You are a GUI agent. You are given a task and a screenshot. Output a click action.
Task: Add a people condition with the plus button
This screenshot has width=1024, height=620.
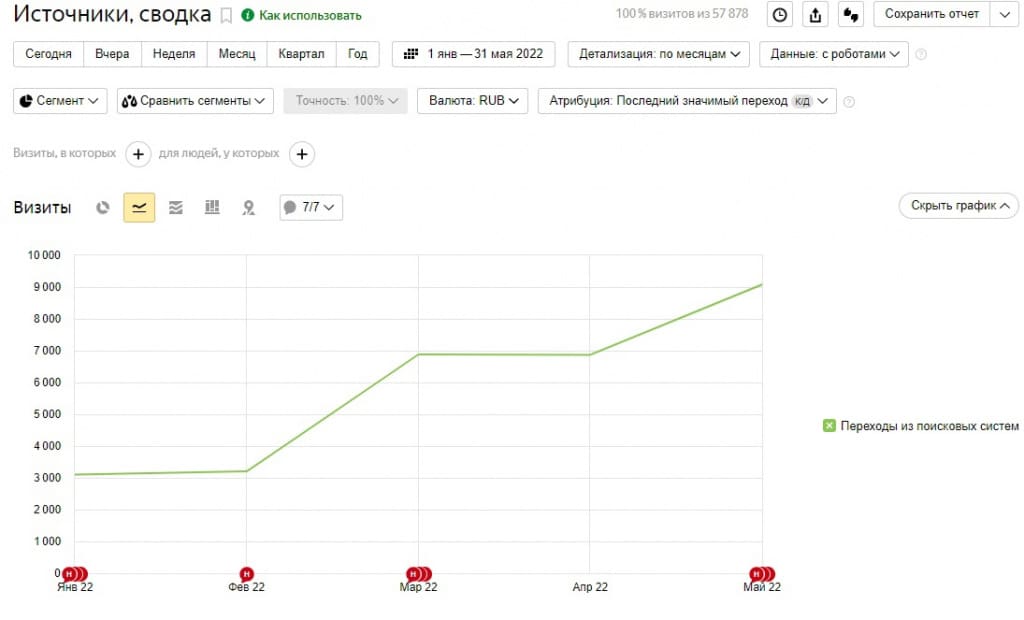302,154
